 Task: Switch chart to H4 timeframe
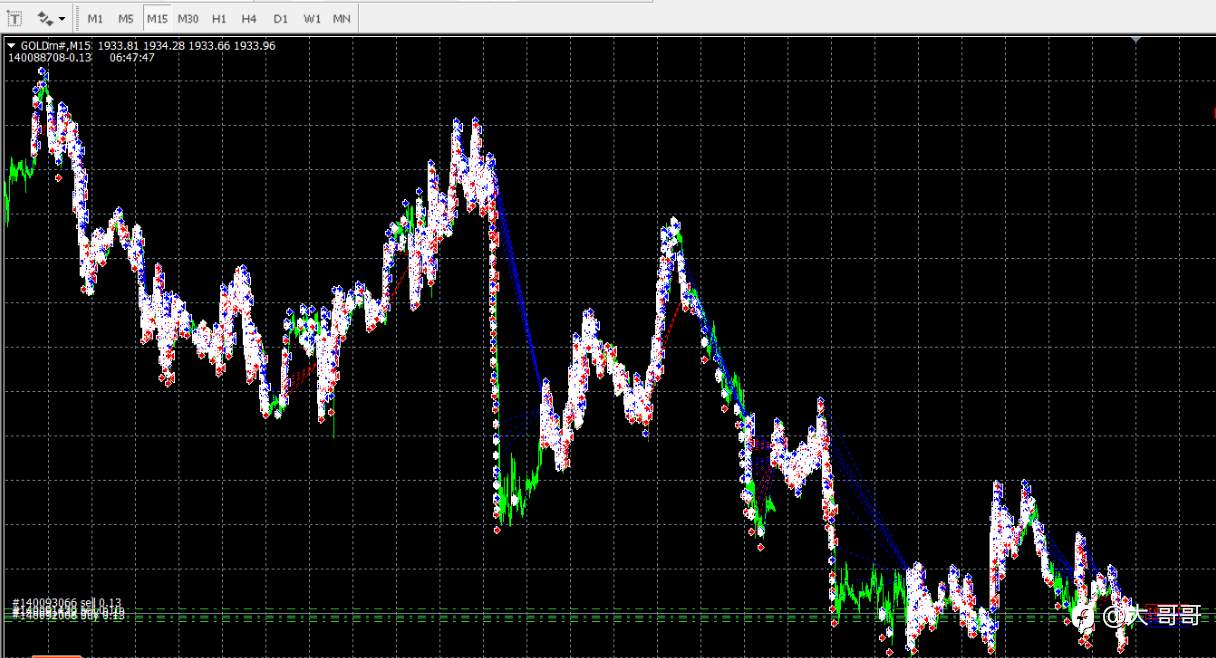click(249, 18)
